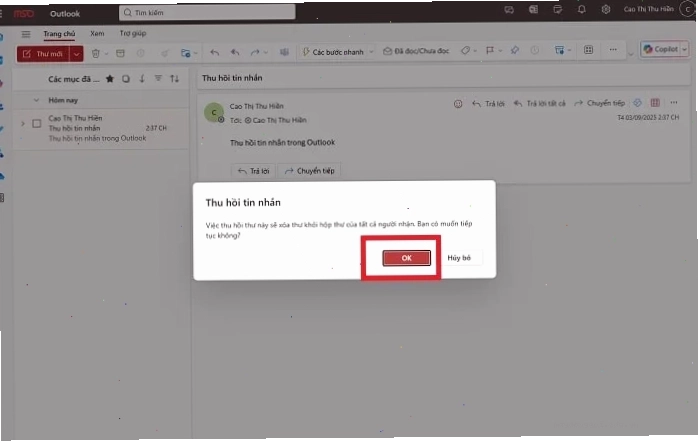The width and height of the screenshot is (698, 441).
Task: Click the Tìm kiếm search box
Action: click(207, 12)
